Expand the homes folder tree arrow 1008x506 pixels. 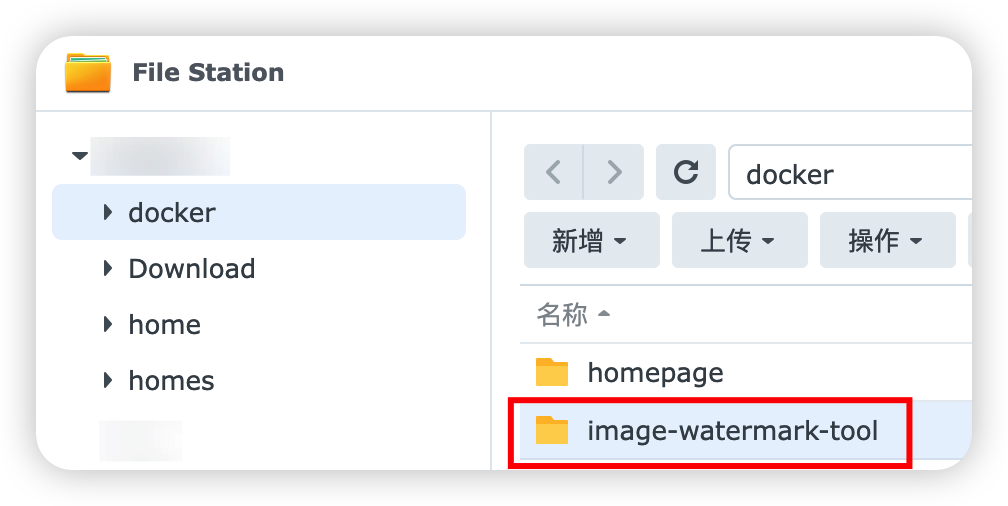[108, 380]
